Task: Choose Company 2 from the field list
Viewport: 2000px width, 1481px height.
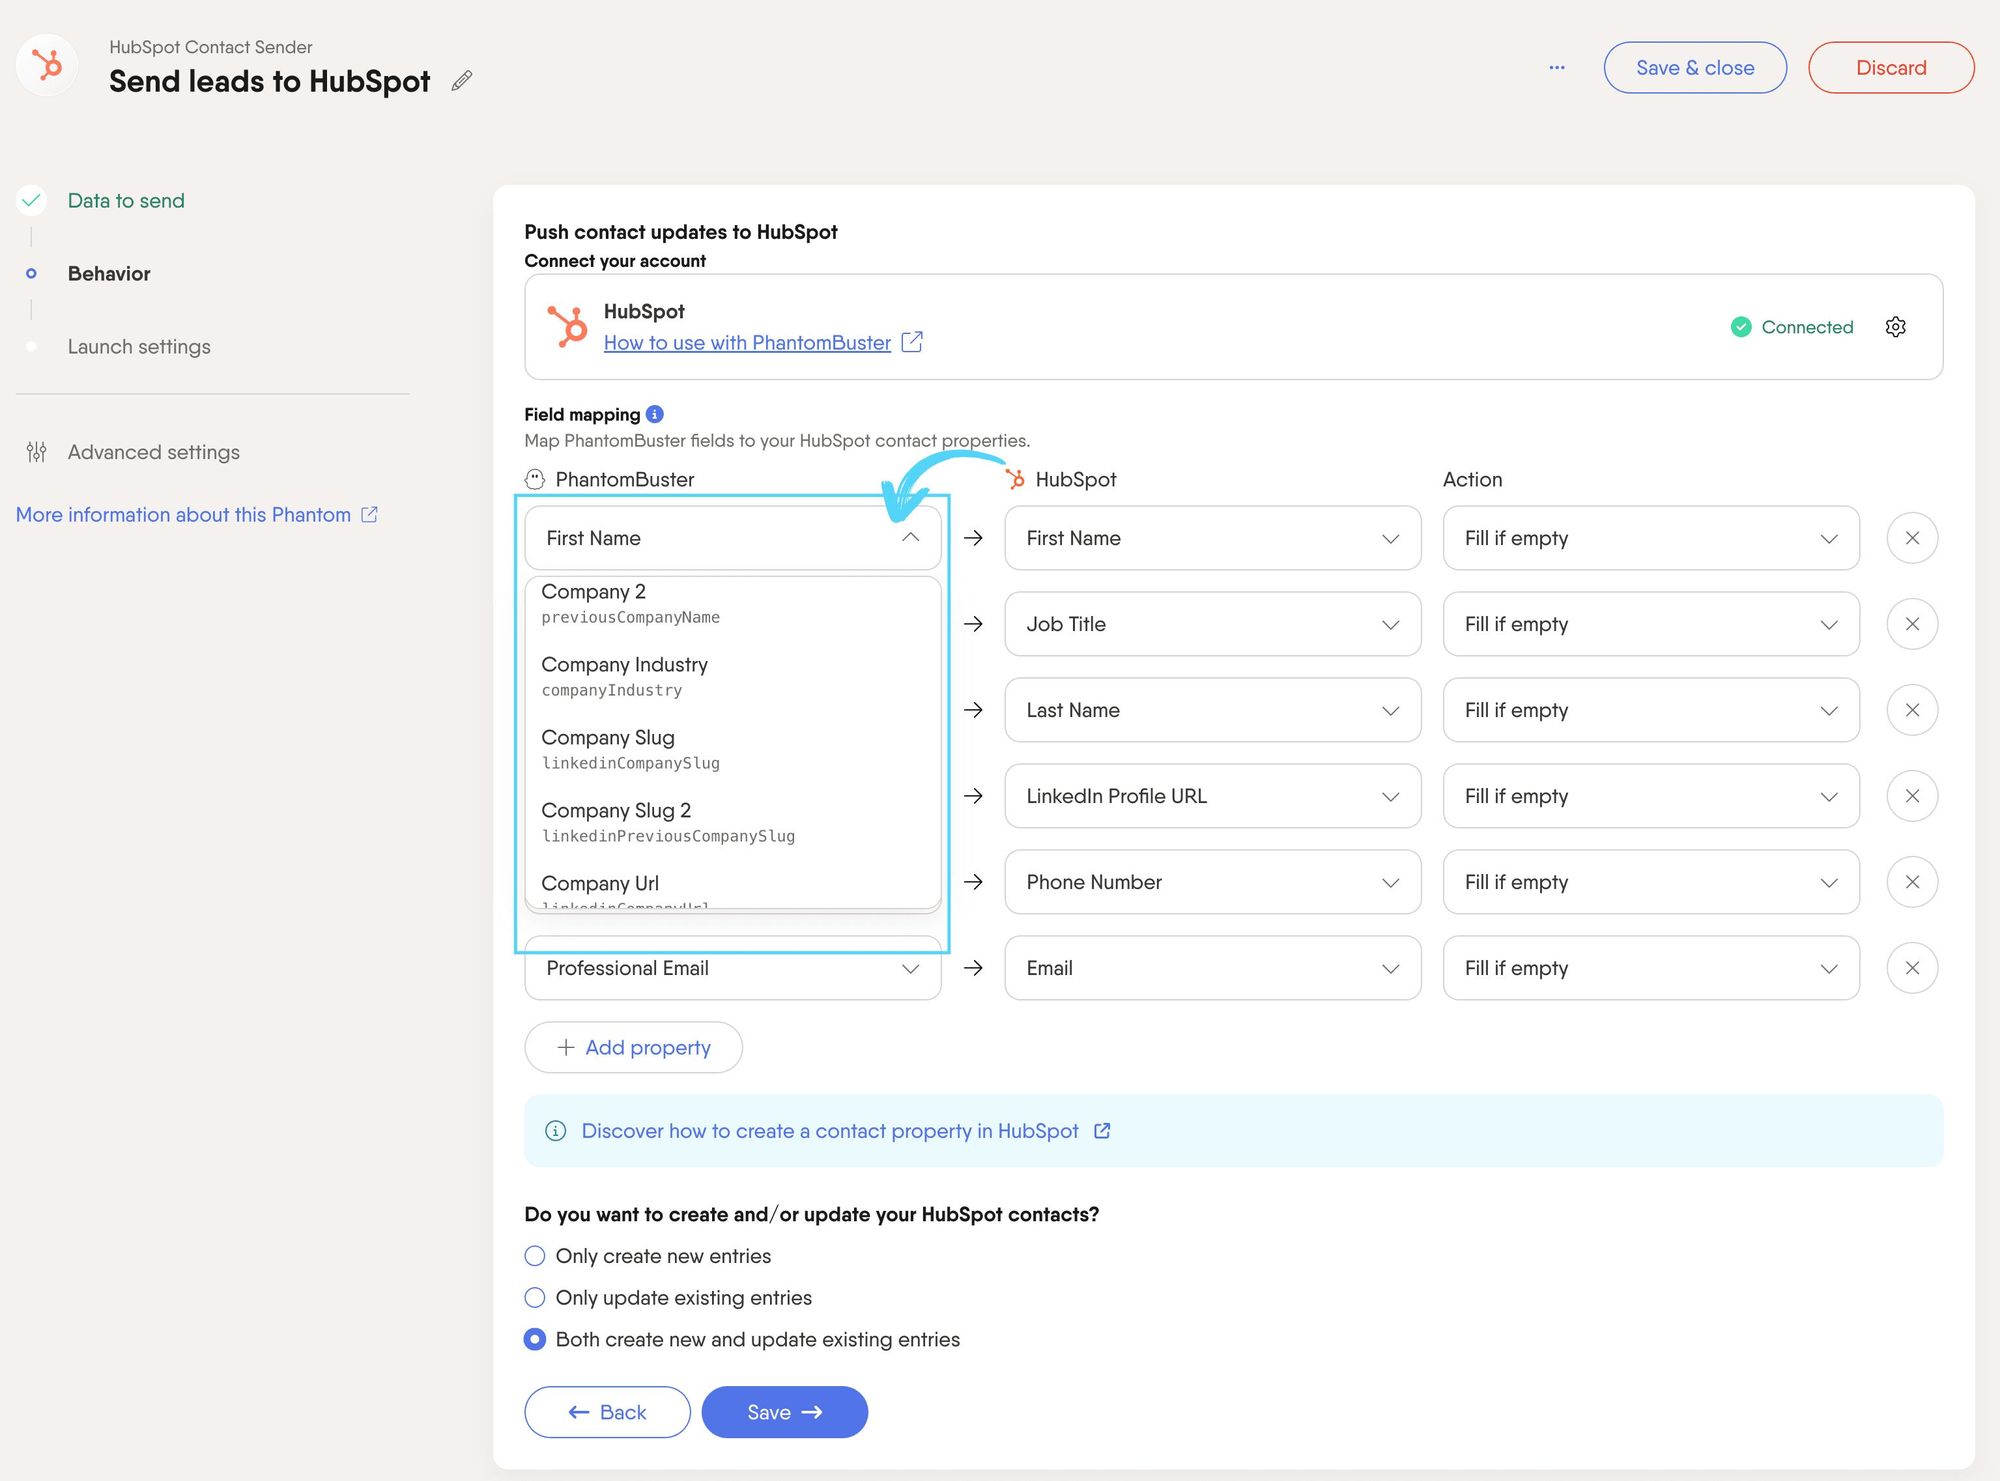Action: (733, 603)
